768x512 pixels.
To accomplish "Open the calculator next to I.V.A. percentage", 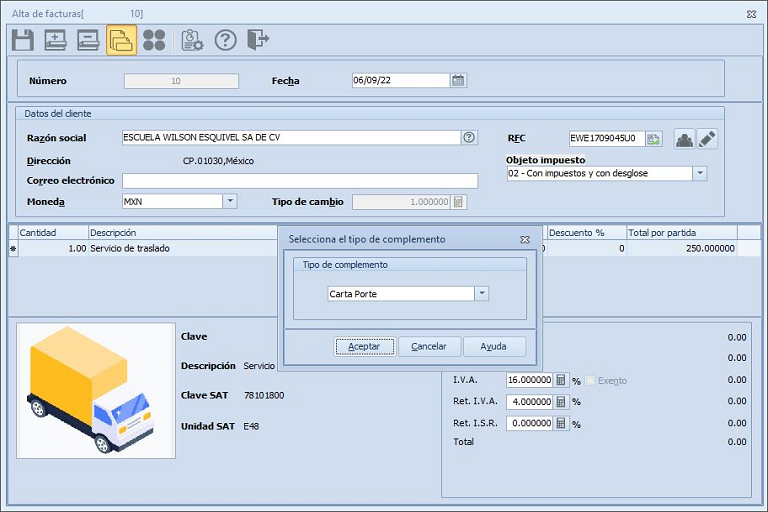I will (561, 380).
